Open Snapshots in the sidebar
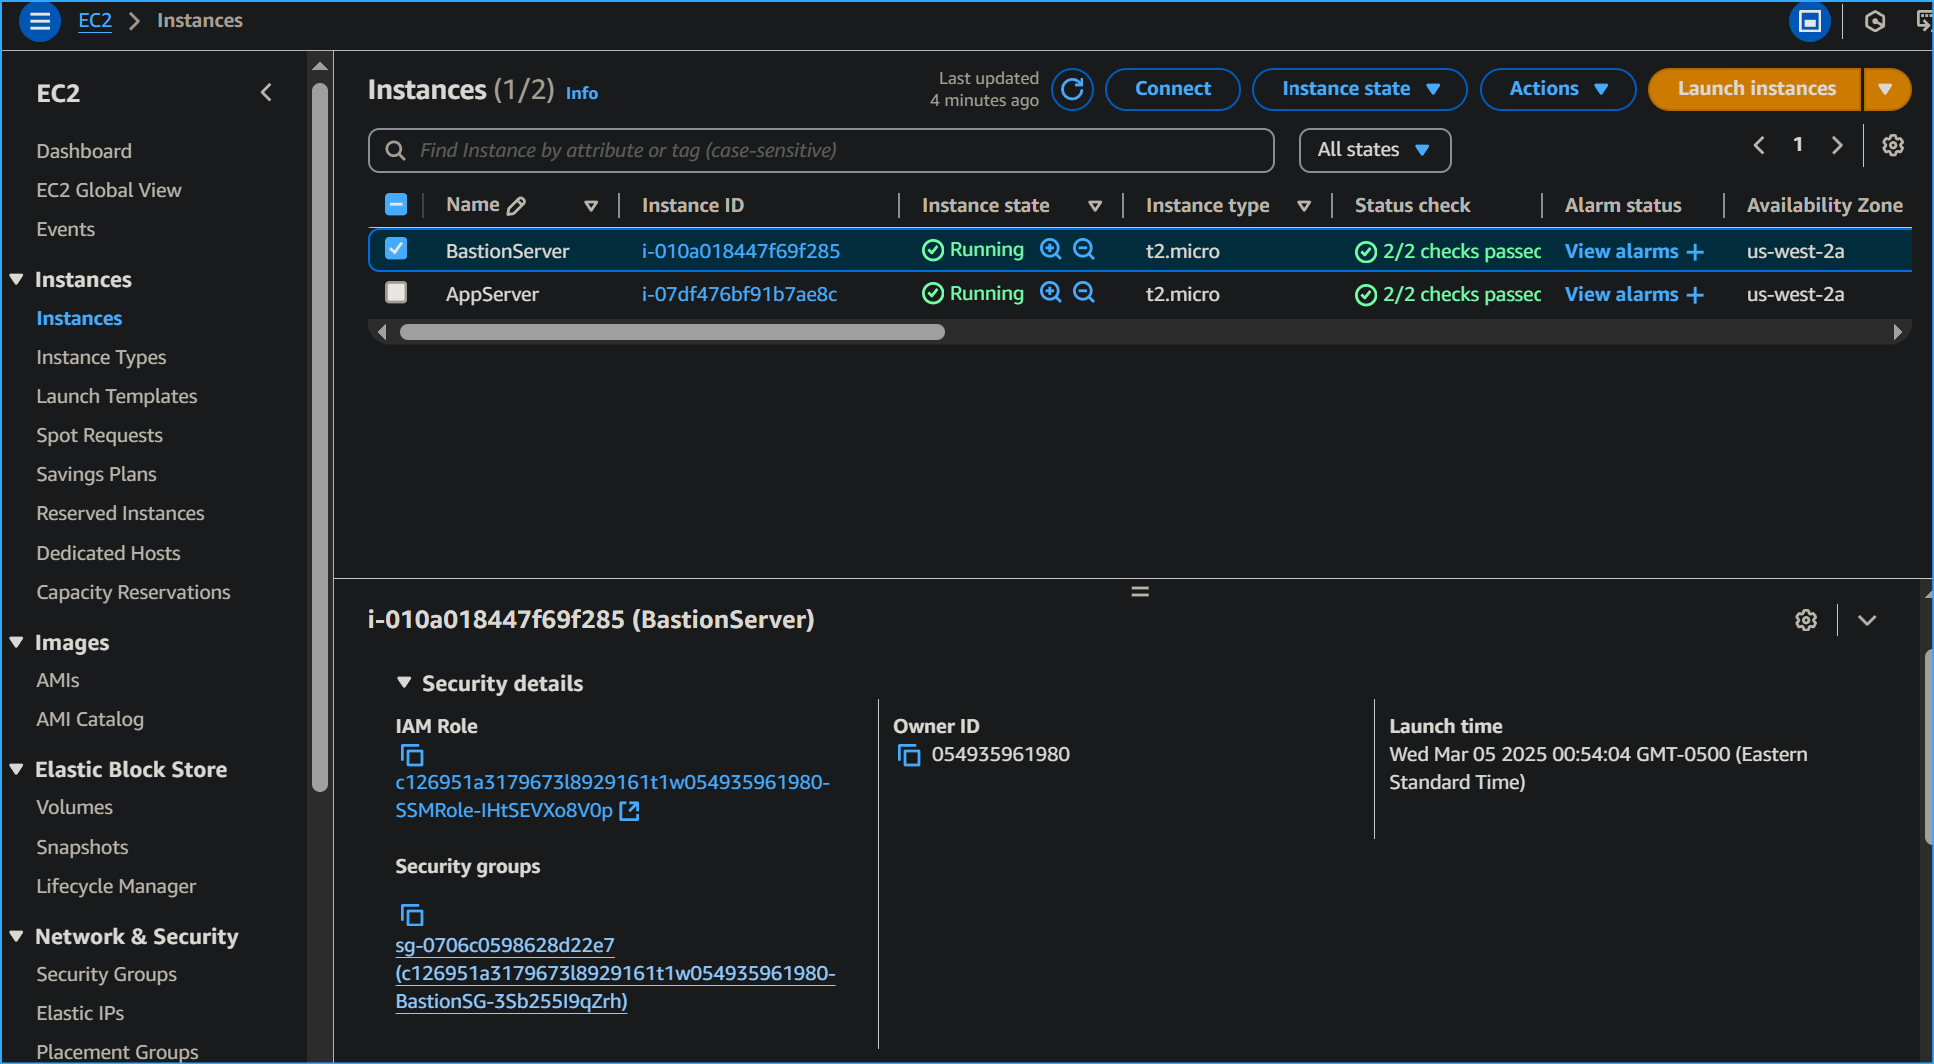Screen dimensions: 1934x1064 (x=82, y=847)
